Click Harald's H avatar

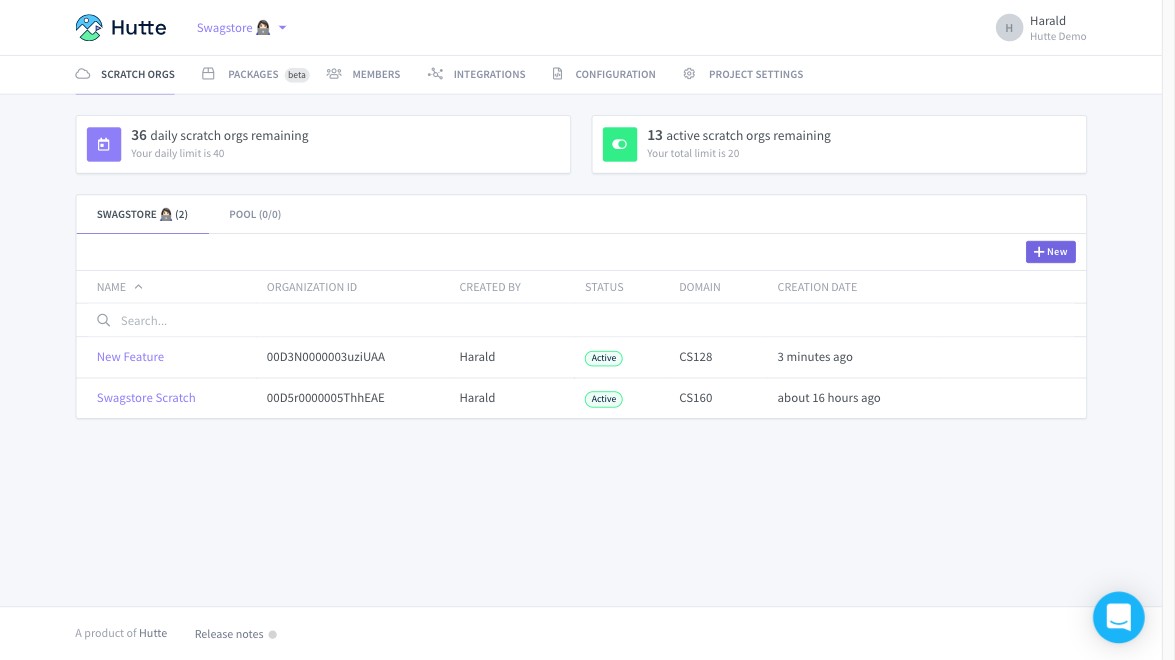tap(1009, 28)
